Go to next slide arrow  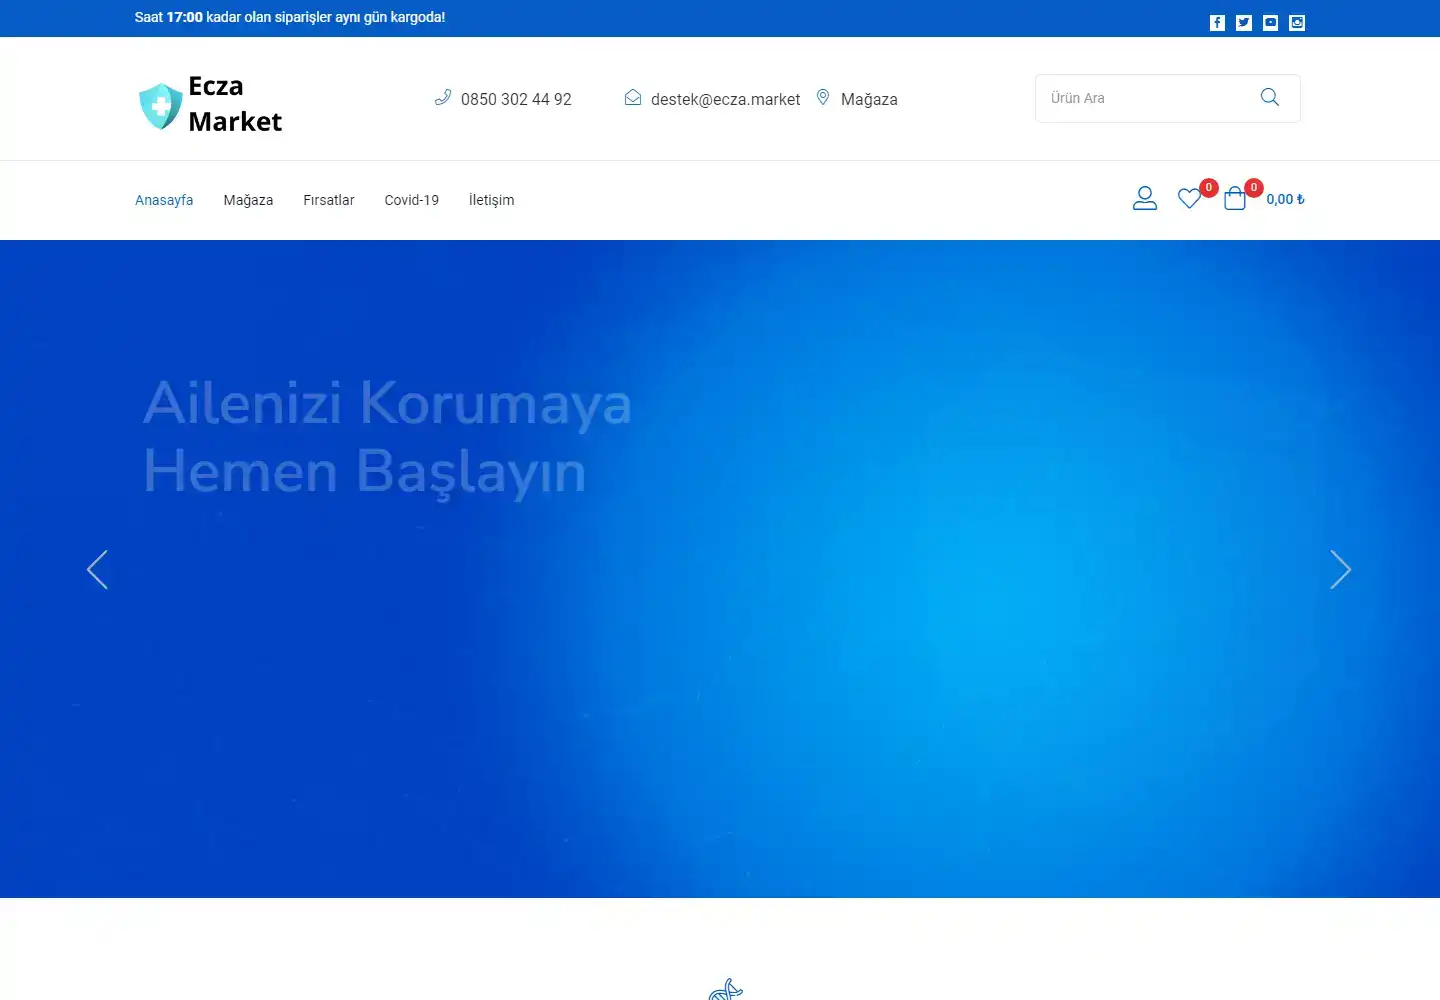(1341, 570)
